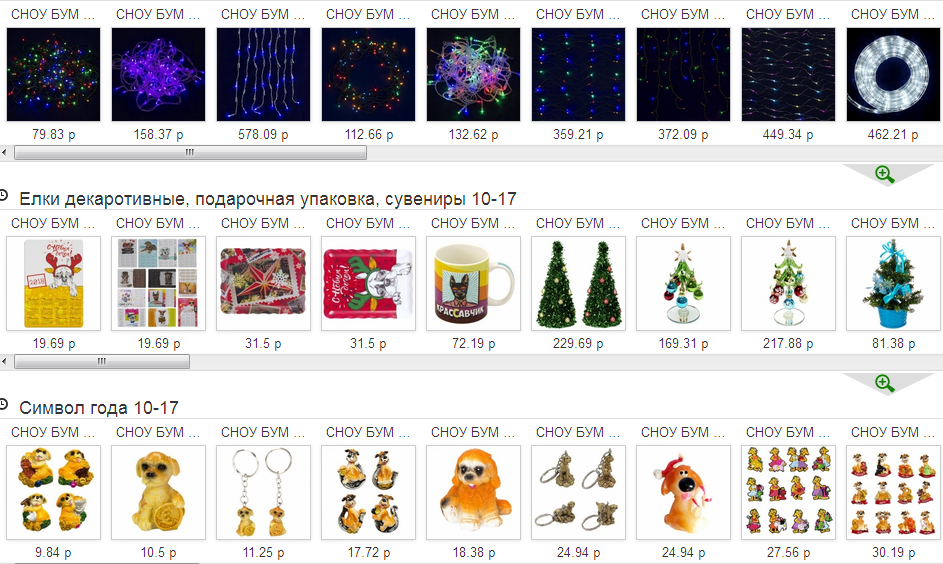Screen dimensions: 943x564
Task: Click the 72.19 р price label
Action: click(x=473, y=344)
